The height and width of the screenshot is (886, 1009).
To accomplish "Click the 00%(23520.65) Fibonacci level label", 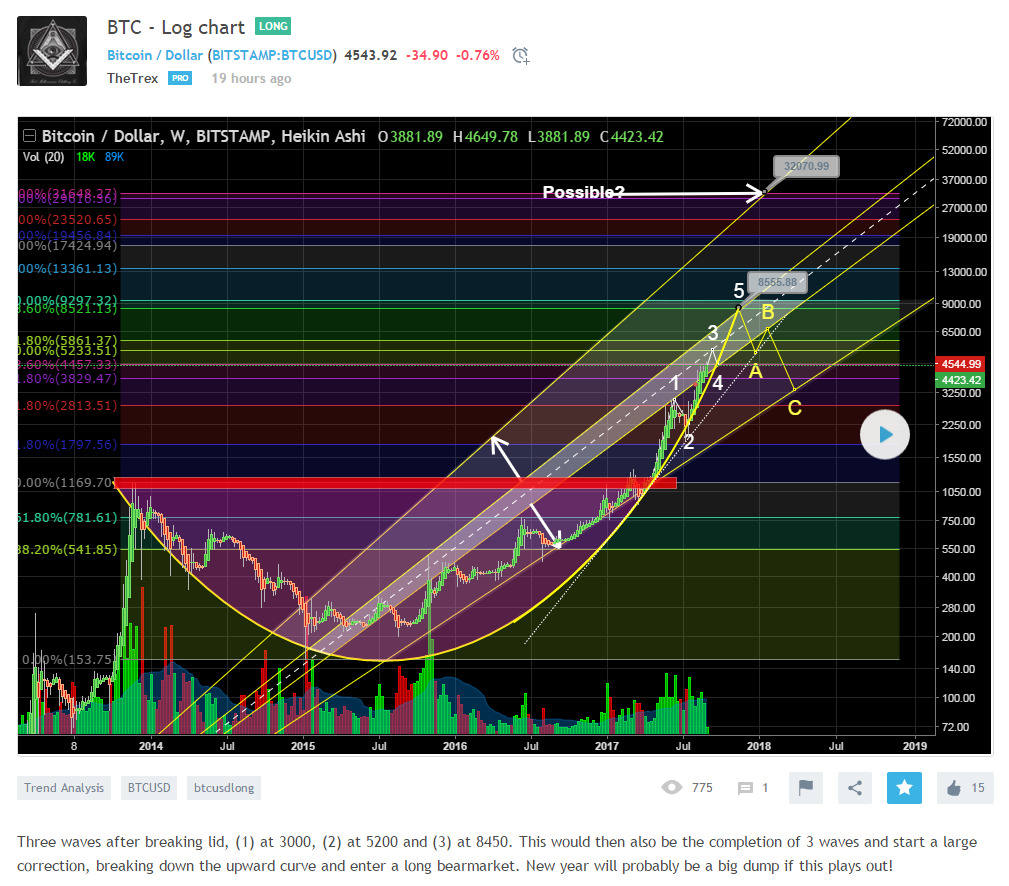I will coord(68,219).
